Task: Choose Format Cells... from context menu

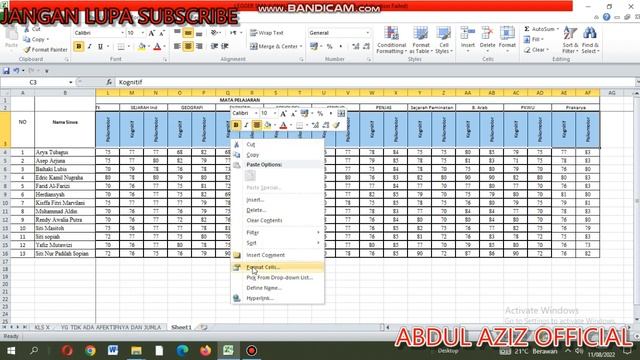Action: (x=278, y=267)
